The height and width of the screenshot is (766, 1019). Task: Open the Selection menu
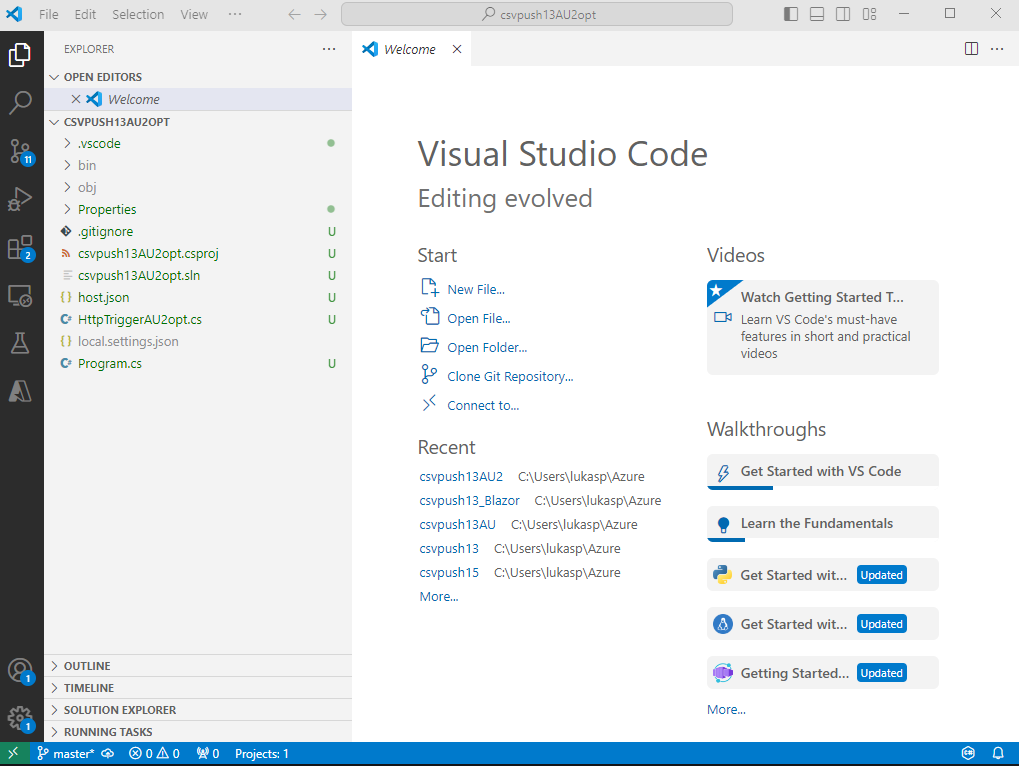(x=138, y=14)
